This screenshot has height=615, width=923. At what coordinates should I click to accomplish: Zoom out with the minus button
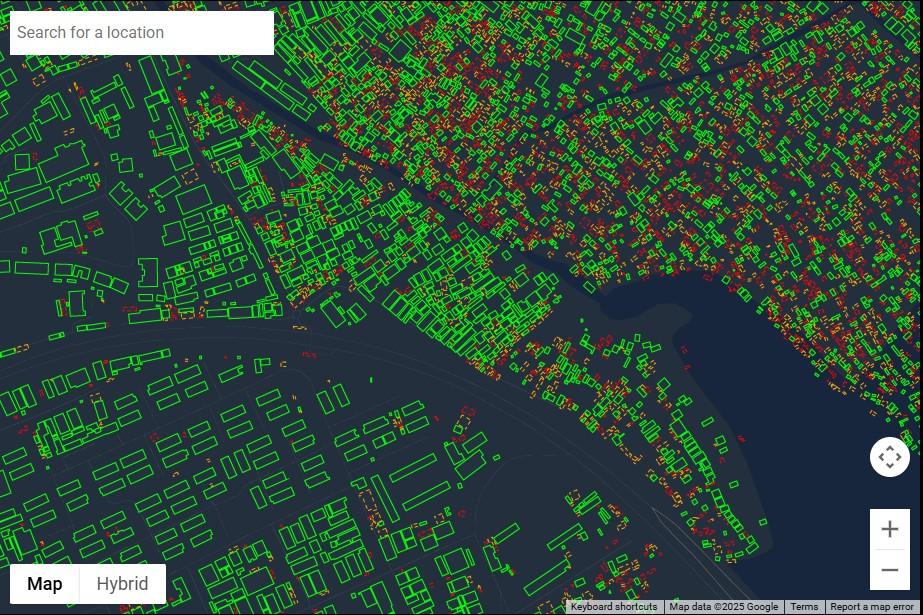click(x=889, y=570)
